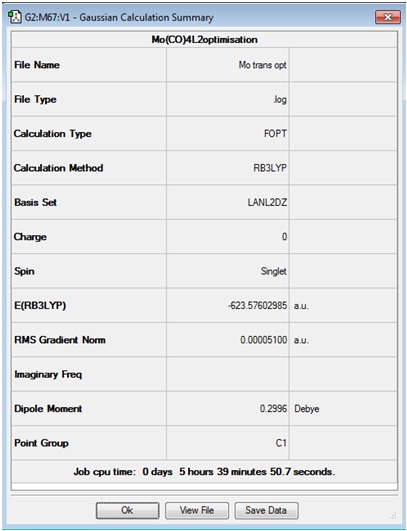The height and width of the screenshot is (531, 407).
Task: Select the Point Group value C1
Action: (x=281, y=443)
